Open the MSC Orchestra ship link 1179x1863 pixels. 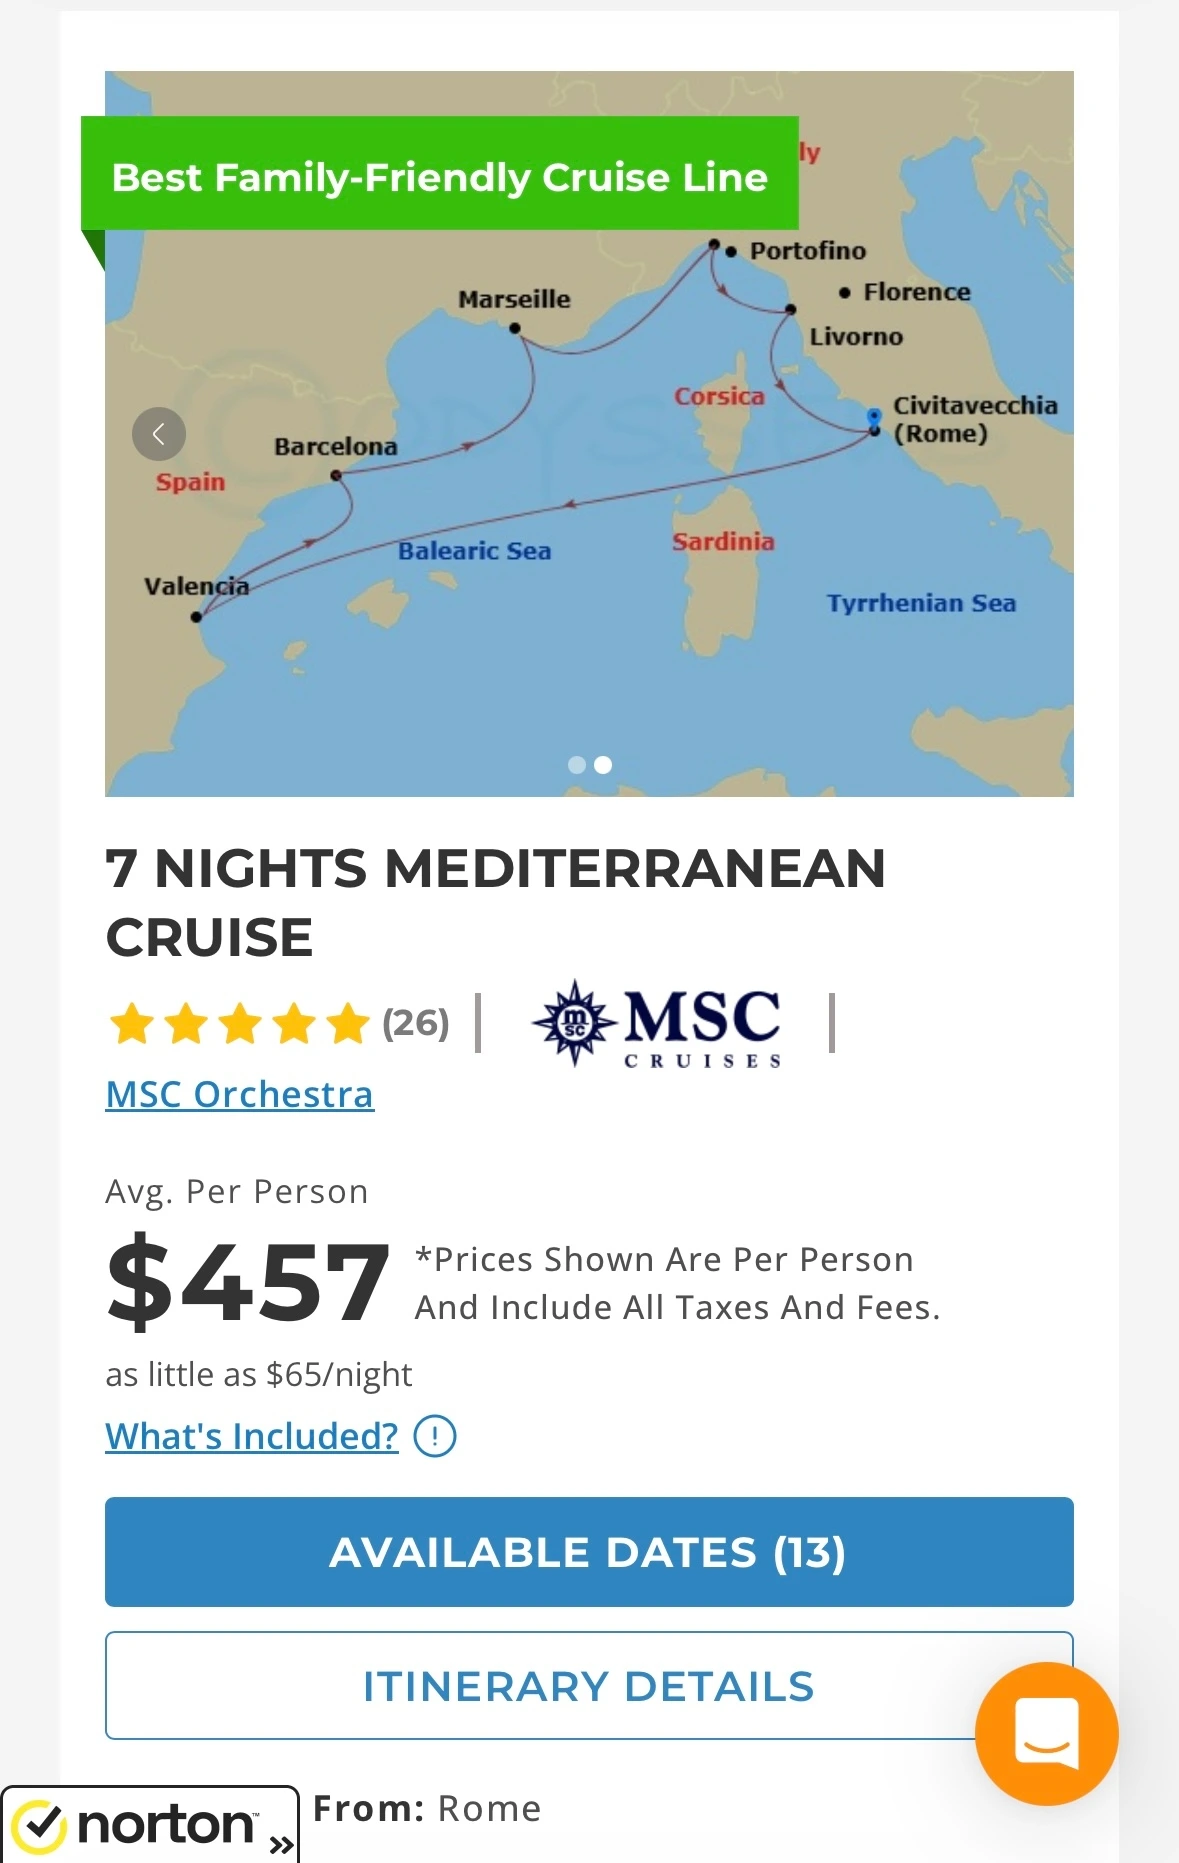240,1094
